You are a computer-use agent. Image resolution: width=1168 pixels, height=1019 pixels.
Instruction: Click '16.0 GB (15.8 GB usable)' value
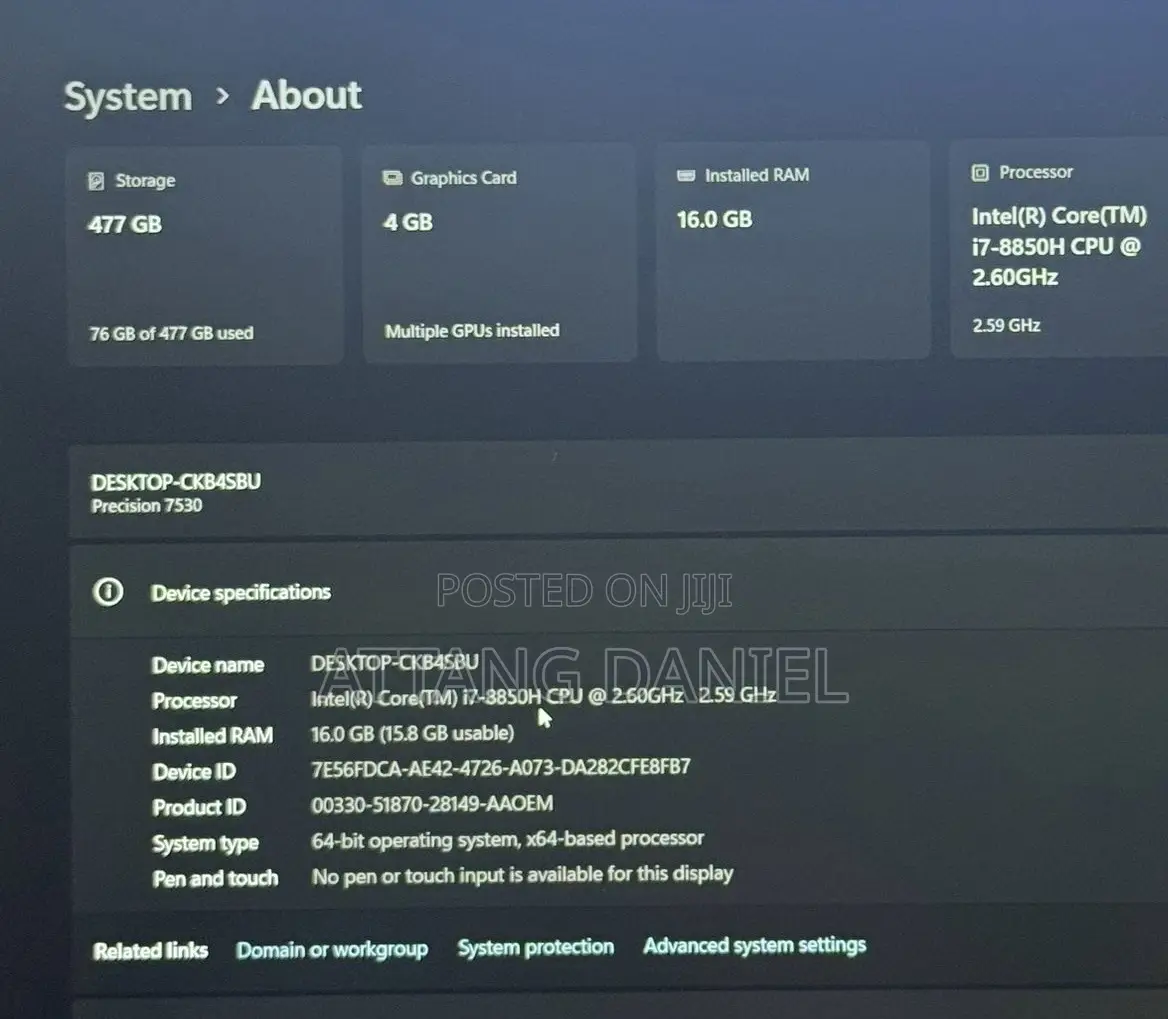click(412, 734)
